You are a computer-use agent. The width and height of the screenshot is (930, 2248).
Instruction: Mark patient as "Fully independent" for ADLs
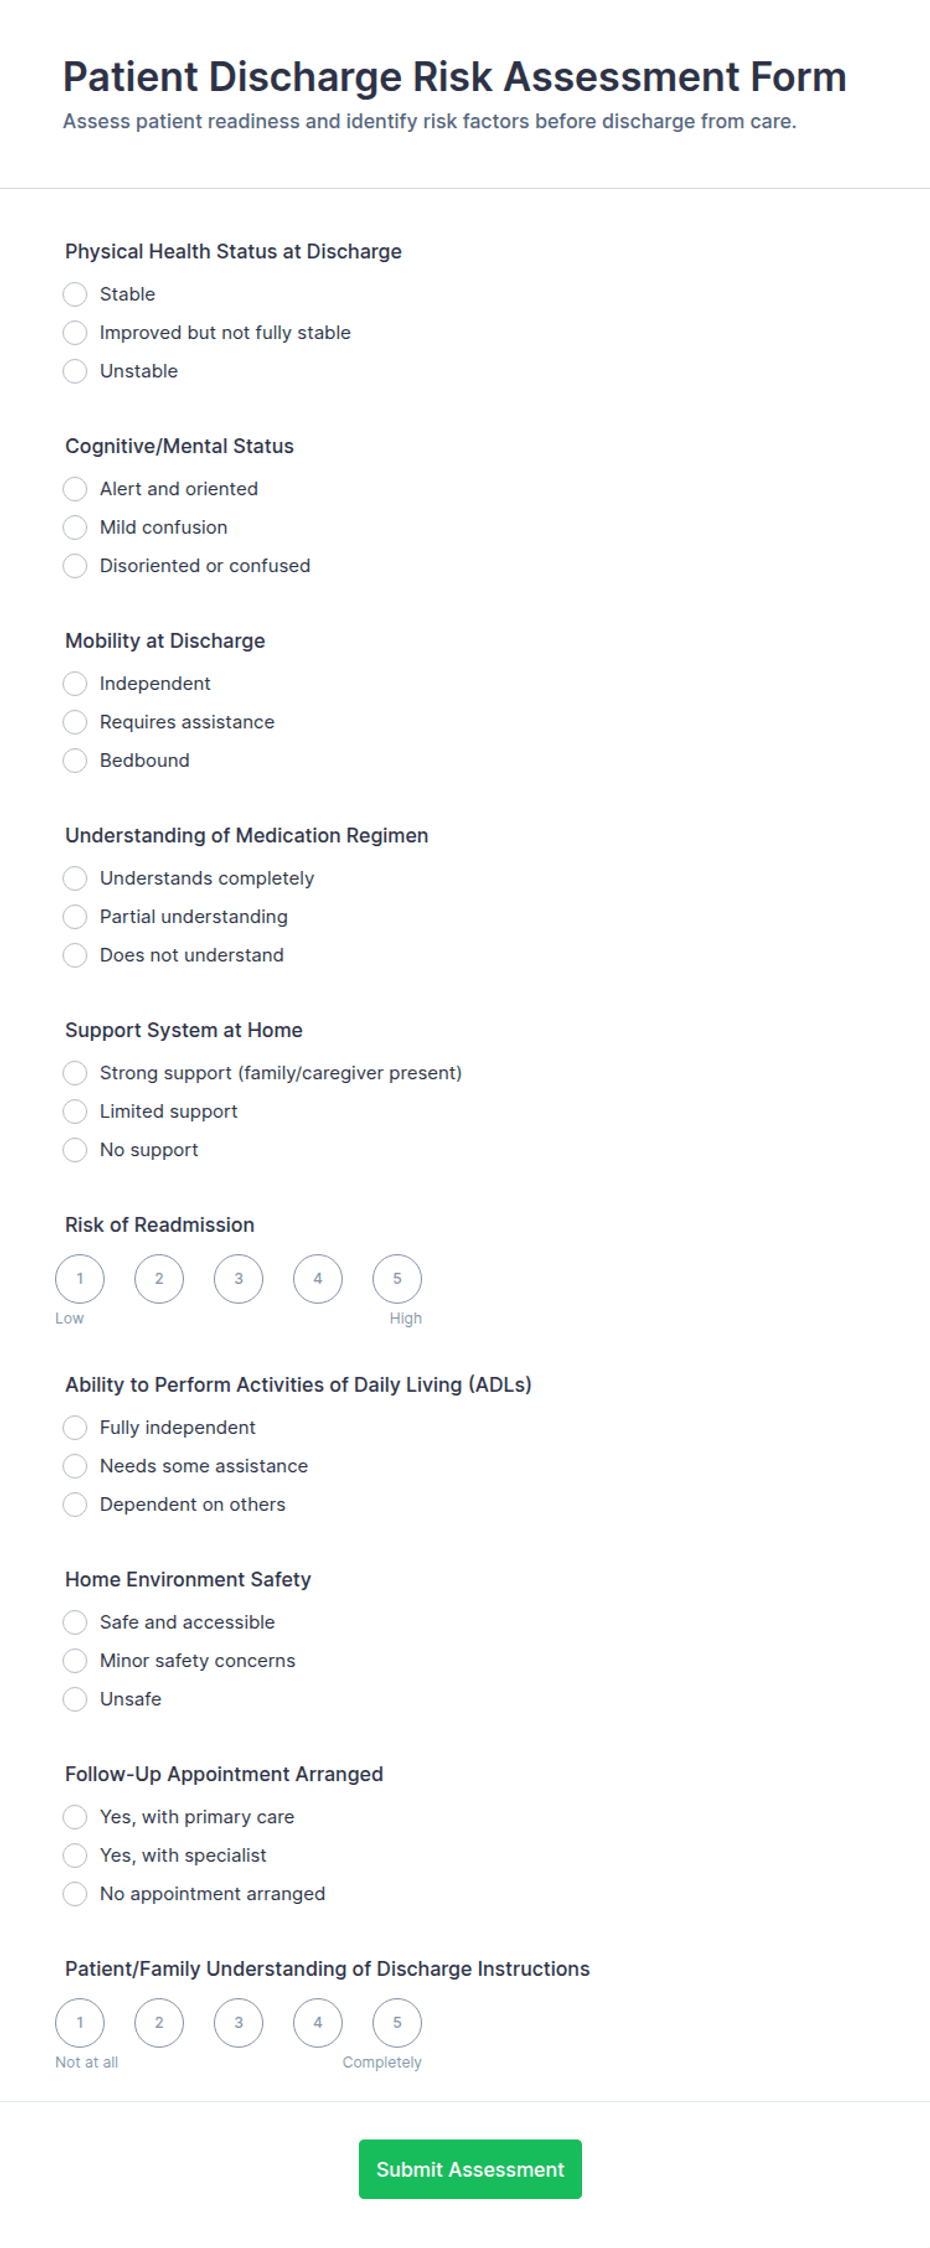tap(75, 1428)
